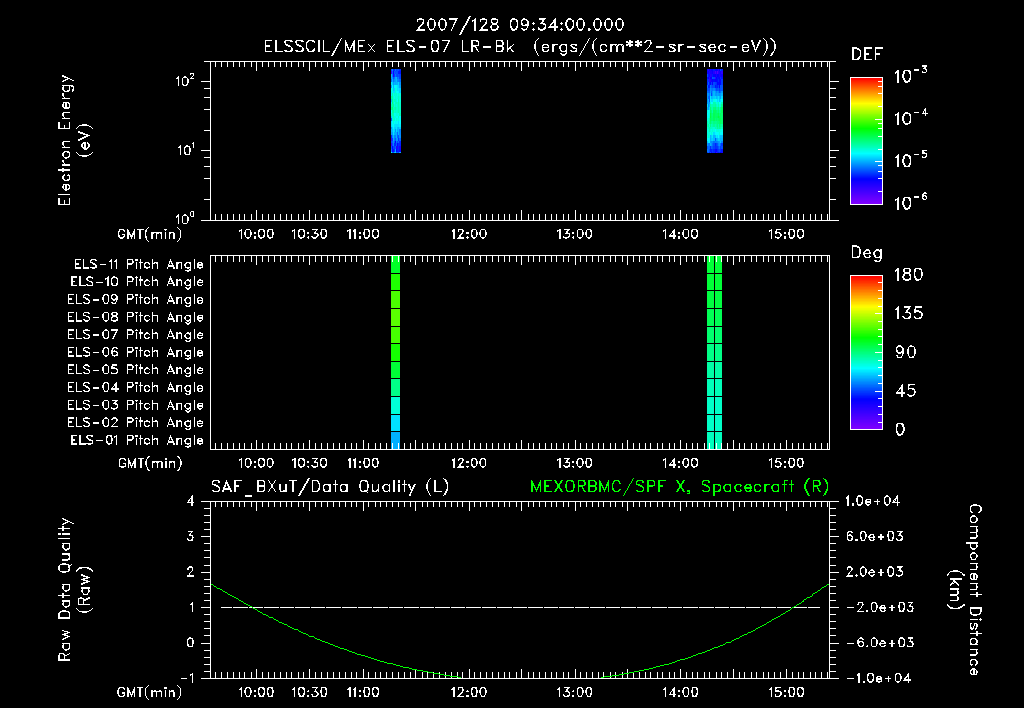Screen dimensions: 1024x708
Task: Click the 10^-5 DEF color bar value
Action: click(x=910, y=160)
